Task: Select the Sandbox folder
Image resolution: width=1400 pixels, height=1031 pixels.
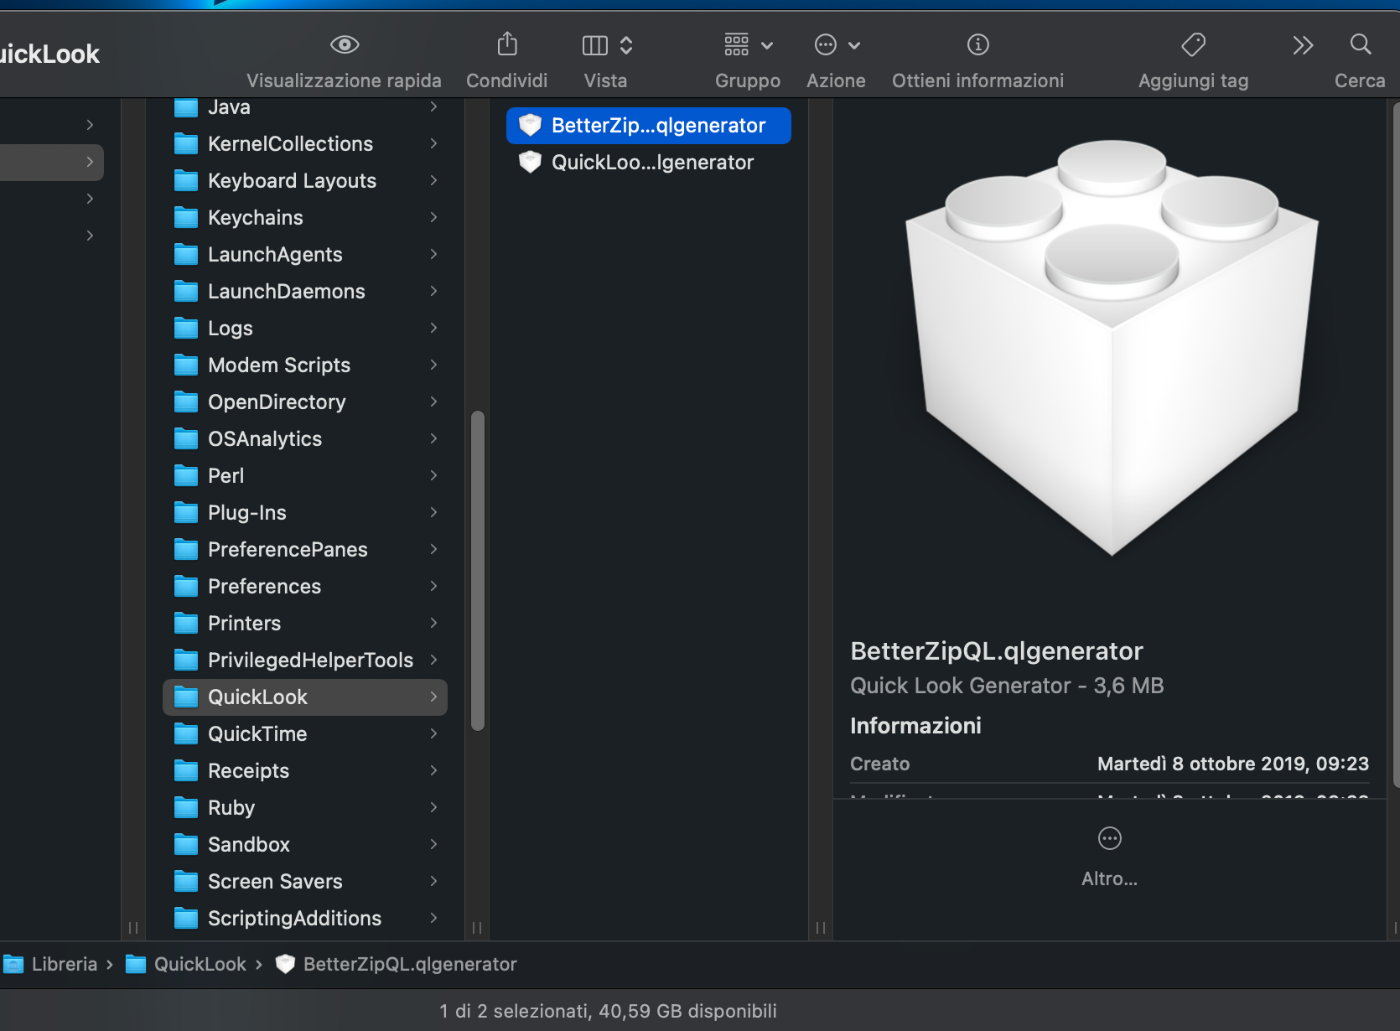Action: (305, 845)
